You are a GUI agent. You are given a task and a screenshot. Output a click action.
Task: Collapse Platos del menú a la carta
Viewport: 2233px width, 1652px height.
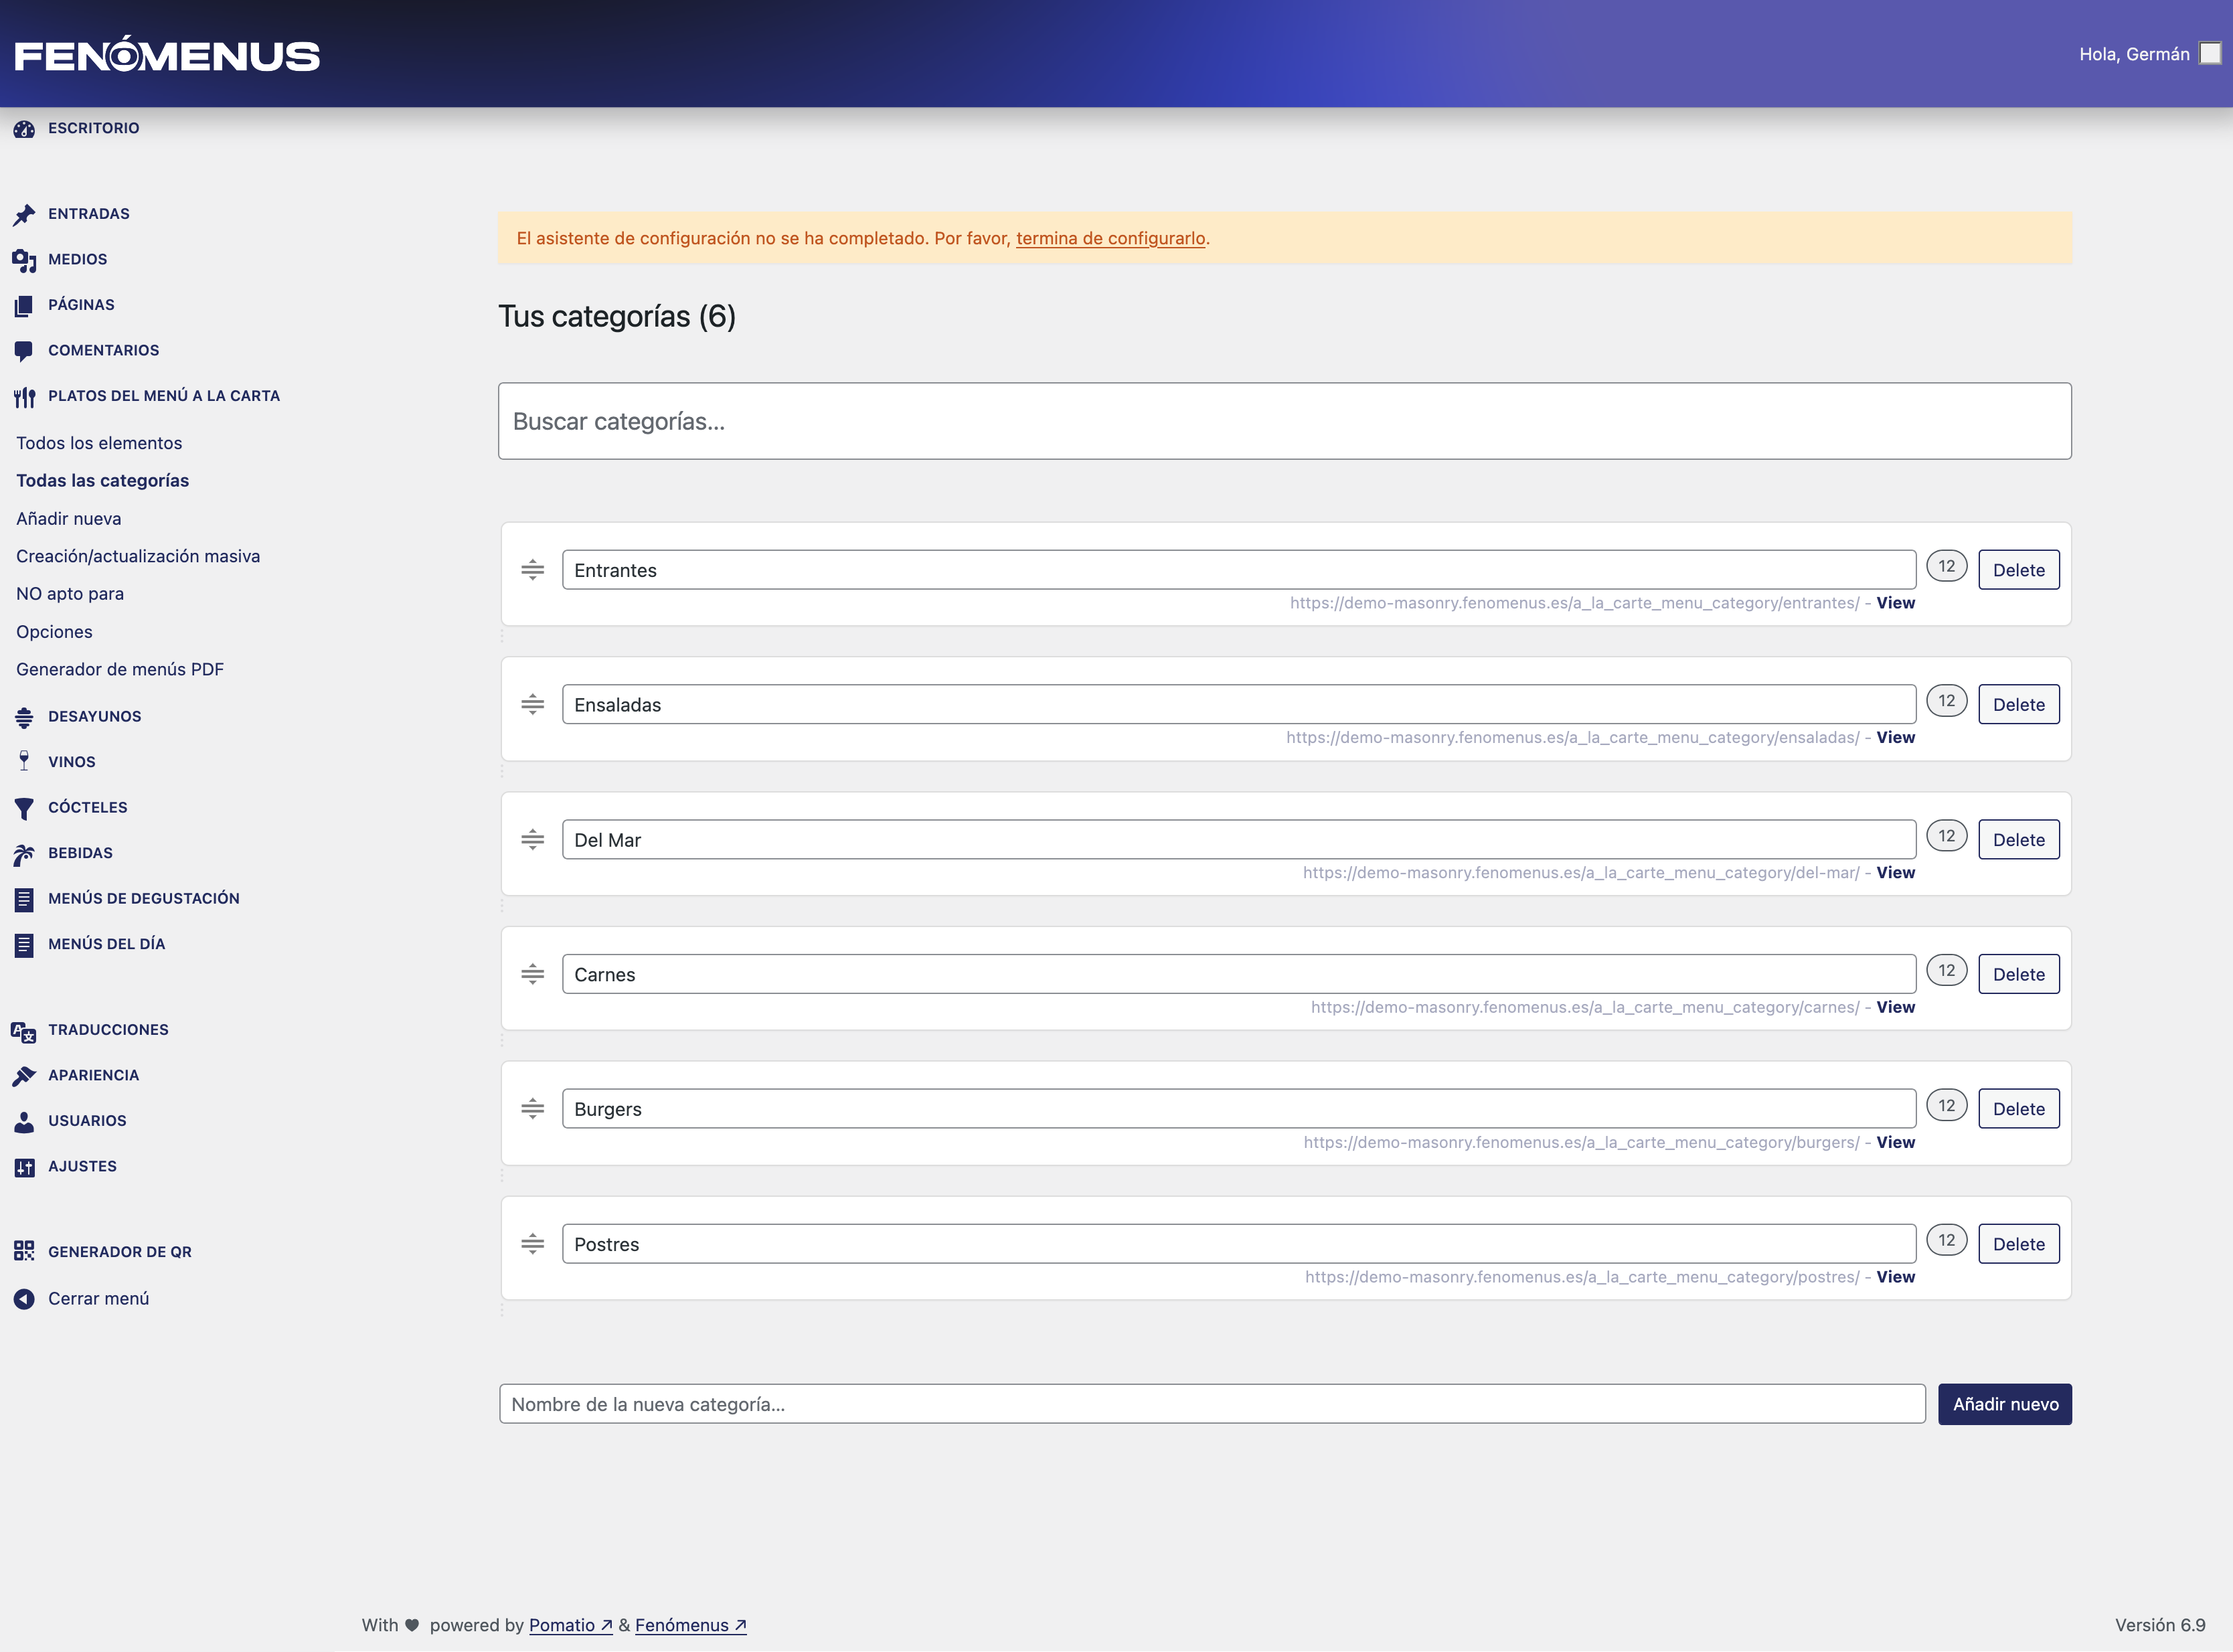click(x=163, y=396)
